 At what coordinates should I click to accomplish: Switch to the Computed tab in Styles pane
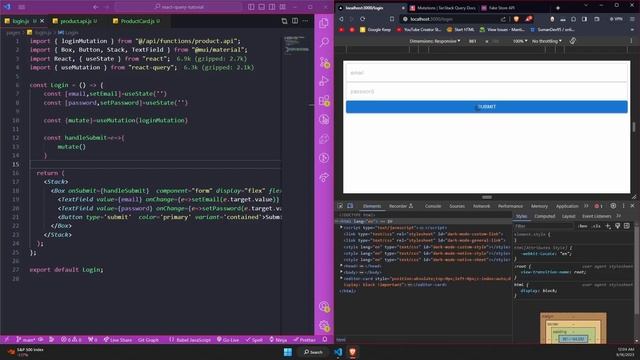[x=544, y=216]
